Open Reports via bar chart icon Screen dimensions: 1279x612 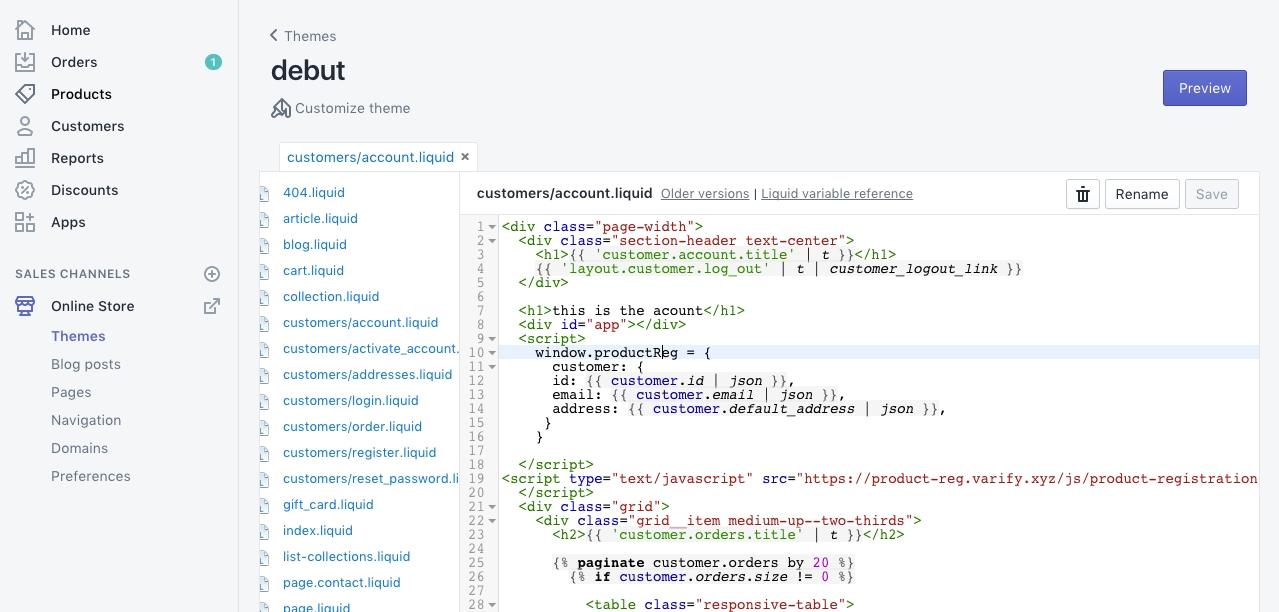point(25,158)
